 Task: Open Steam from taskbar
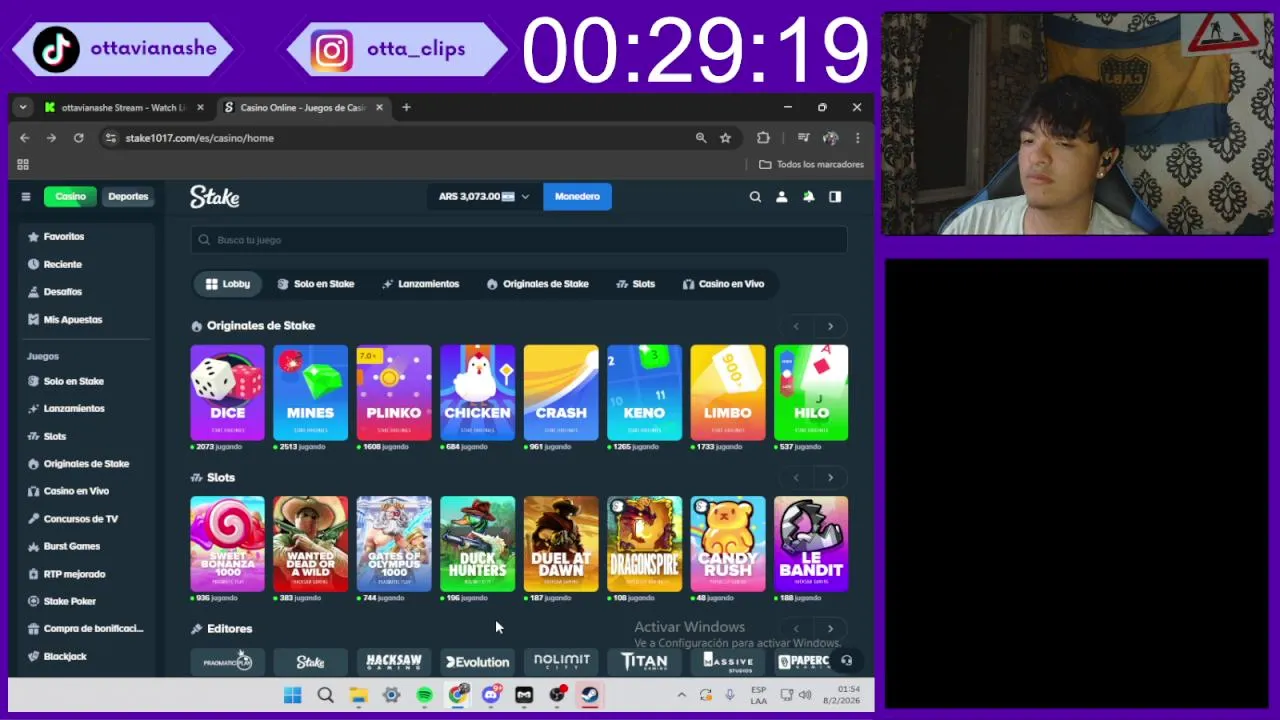pyautogui.click(x=590, y=695)
